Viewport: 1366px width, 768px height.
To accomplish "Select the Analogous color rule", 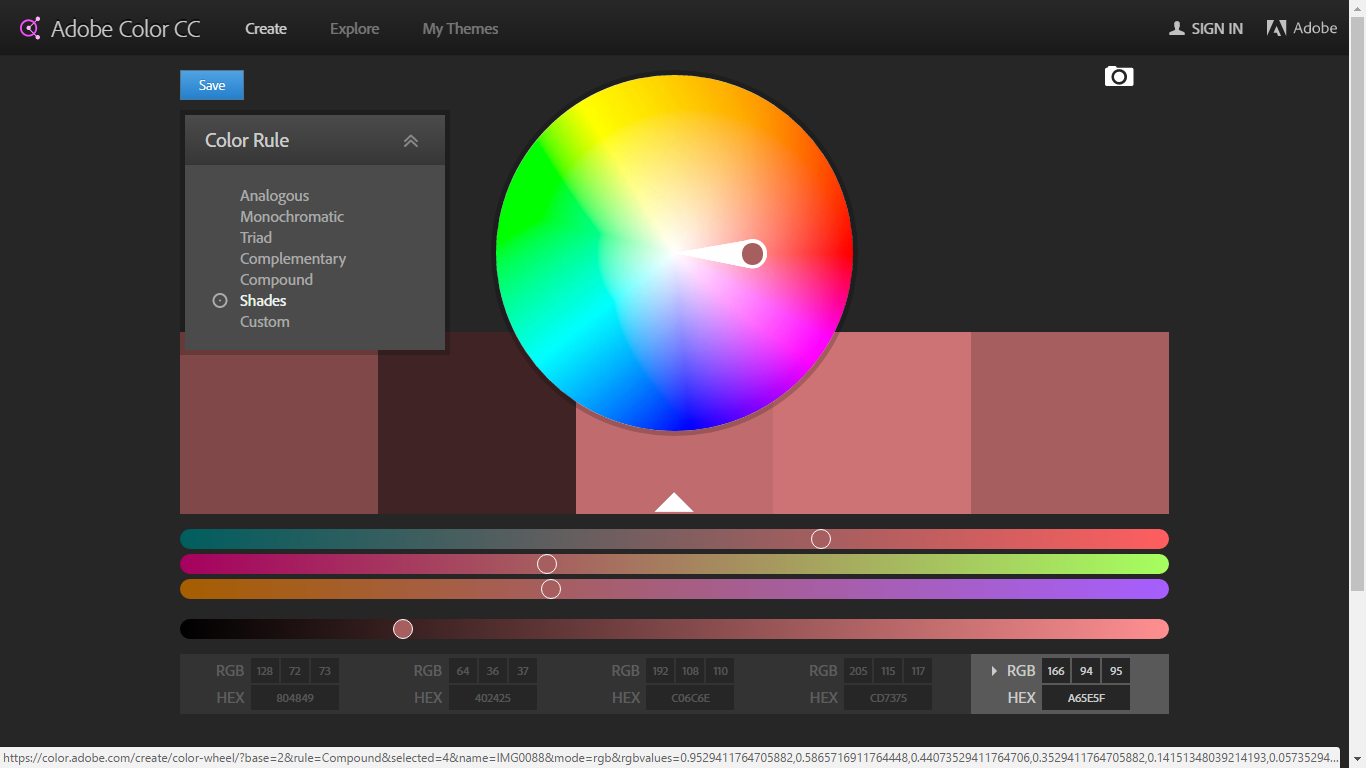I will 274,196.
